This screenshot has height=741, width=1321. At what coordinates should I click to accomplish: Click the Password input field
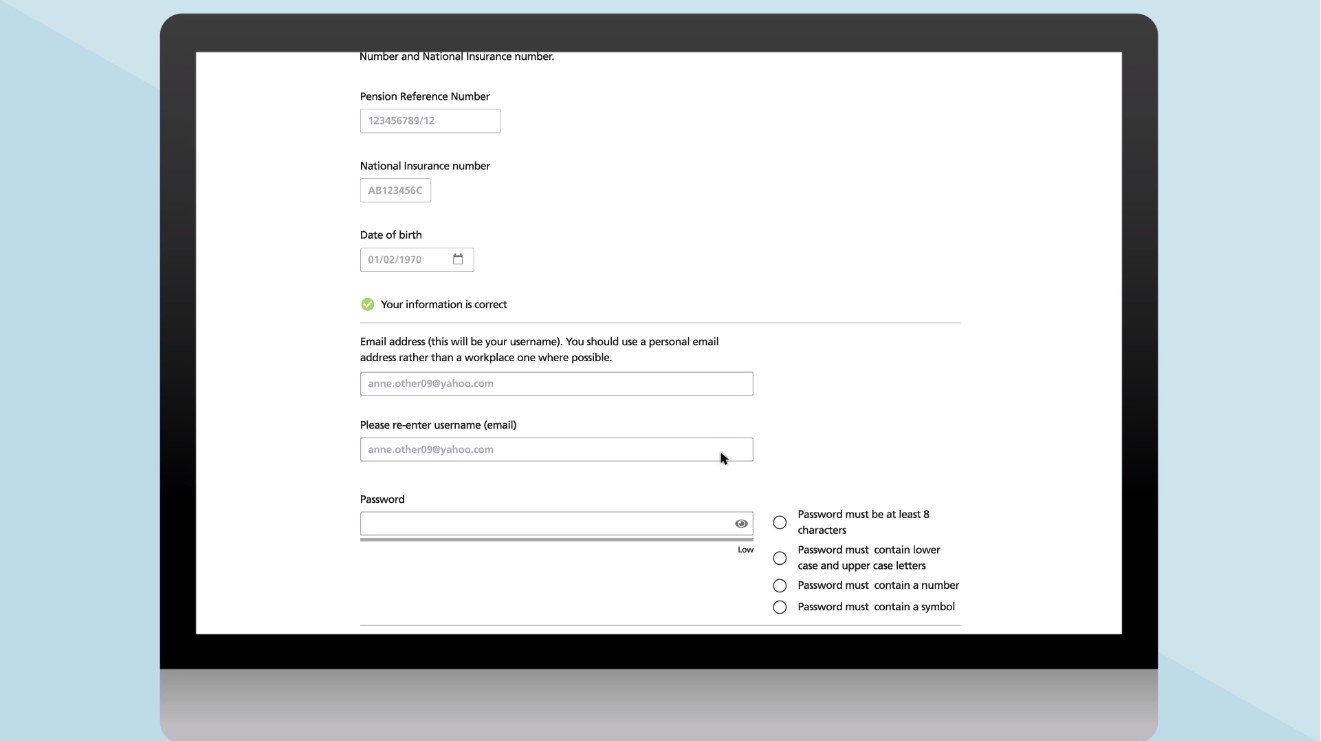[556, 524]
